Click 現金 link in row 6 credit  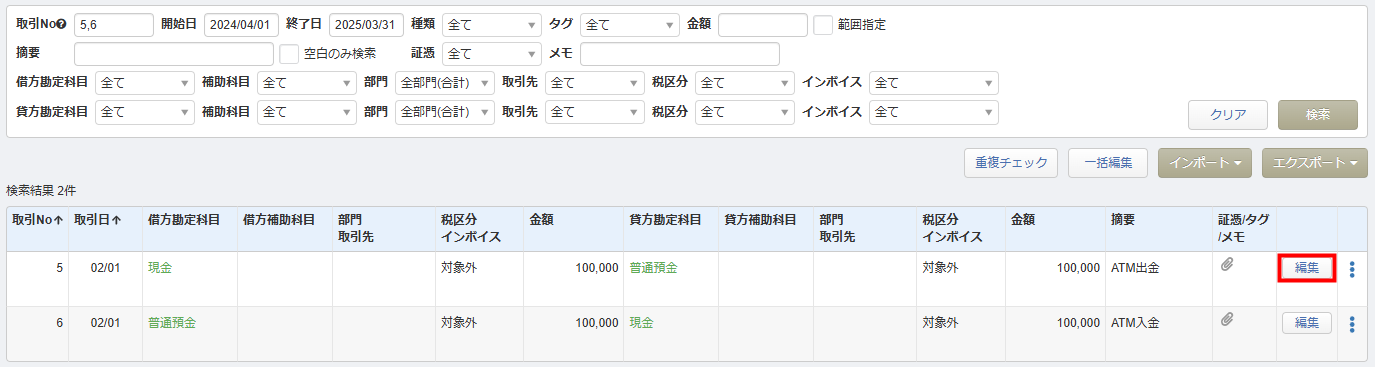tap(642, 322)
